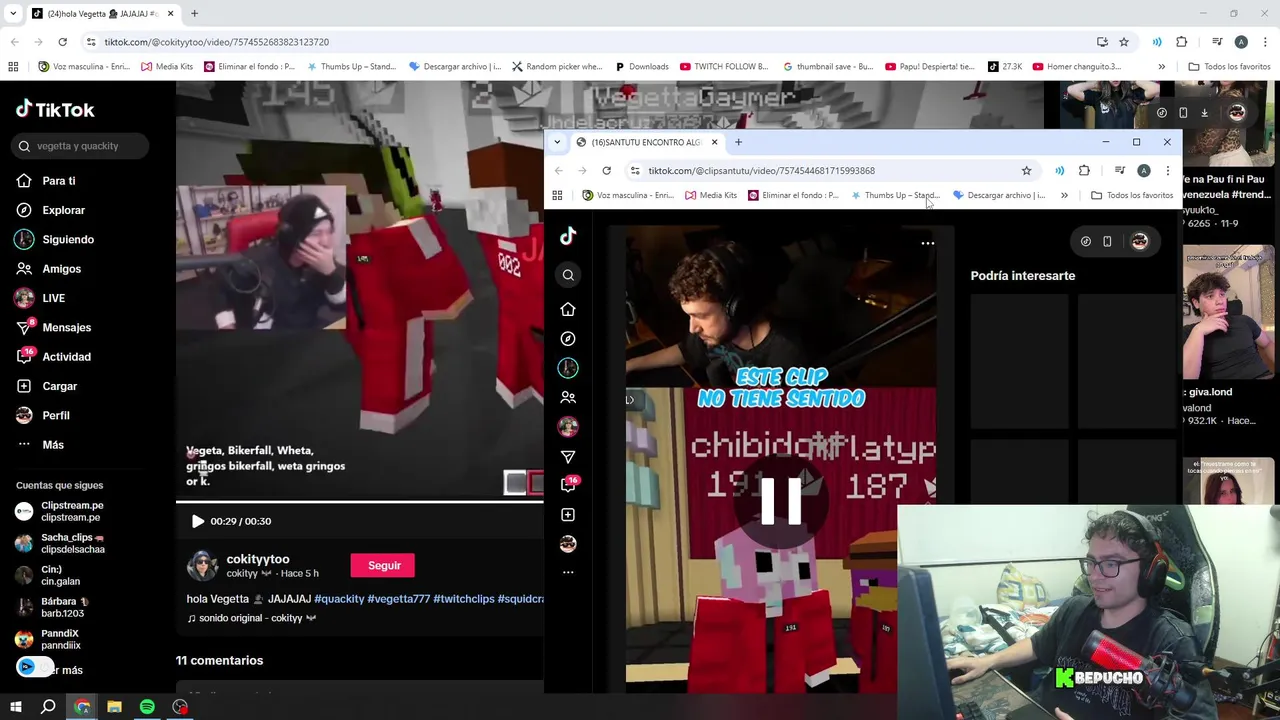Open media control icon in back window
Image resolution: width=1280 pixels, height=720 pixels.
tap(1217, 42)
